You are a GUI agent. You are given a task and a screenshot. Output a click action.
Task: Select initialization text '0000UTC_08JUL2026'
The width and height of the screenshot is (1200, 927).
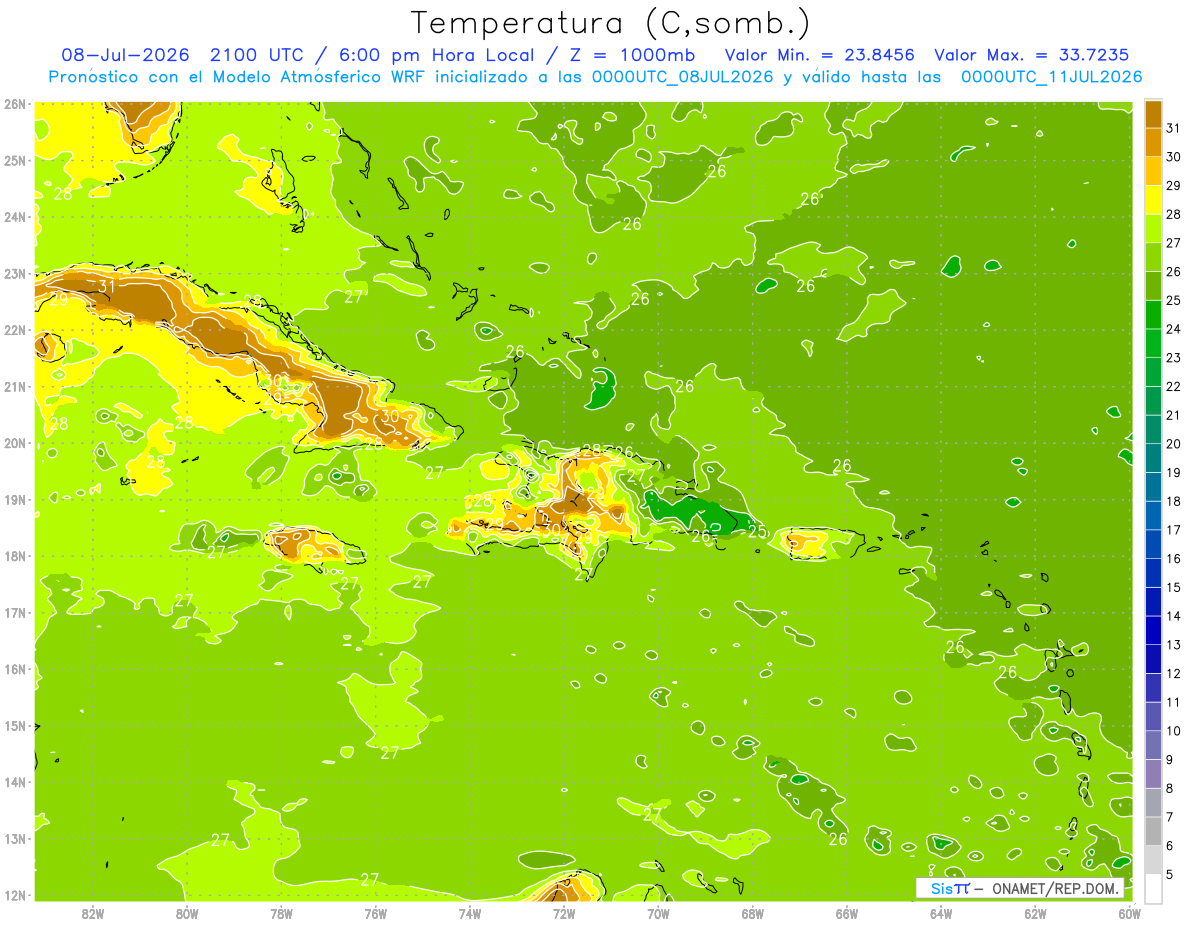(x=682, y=77)
